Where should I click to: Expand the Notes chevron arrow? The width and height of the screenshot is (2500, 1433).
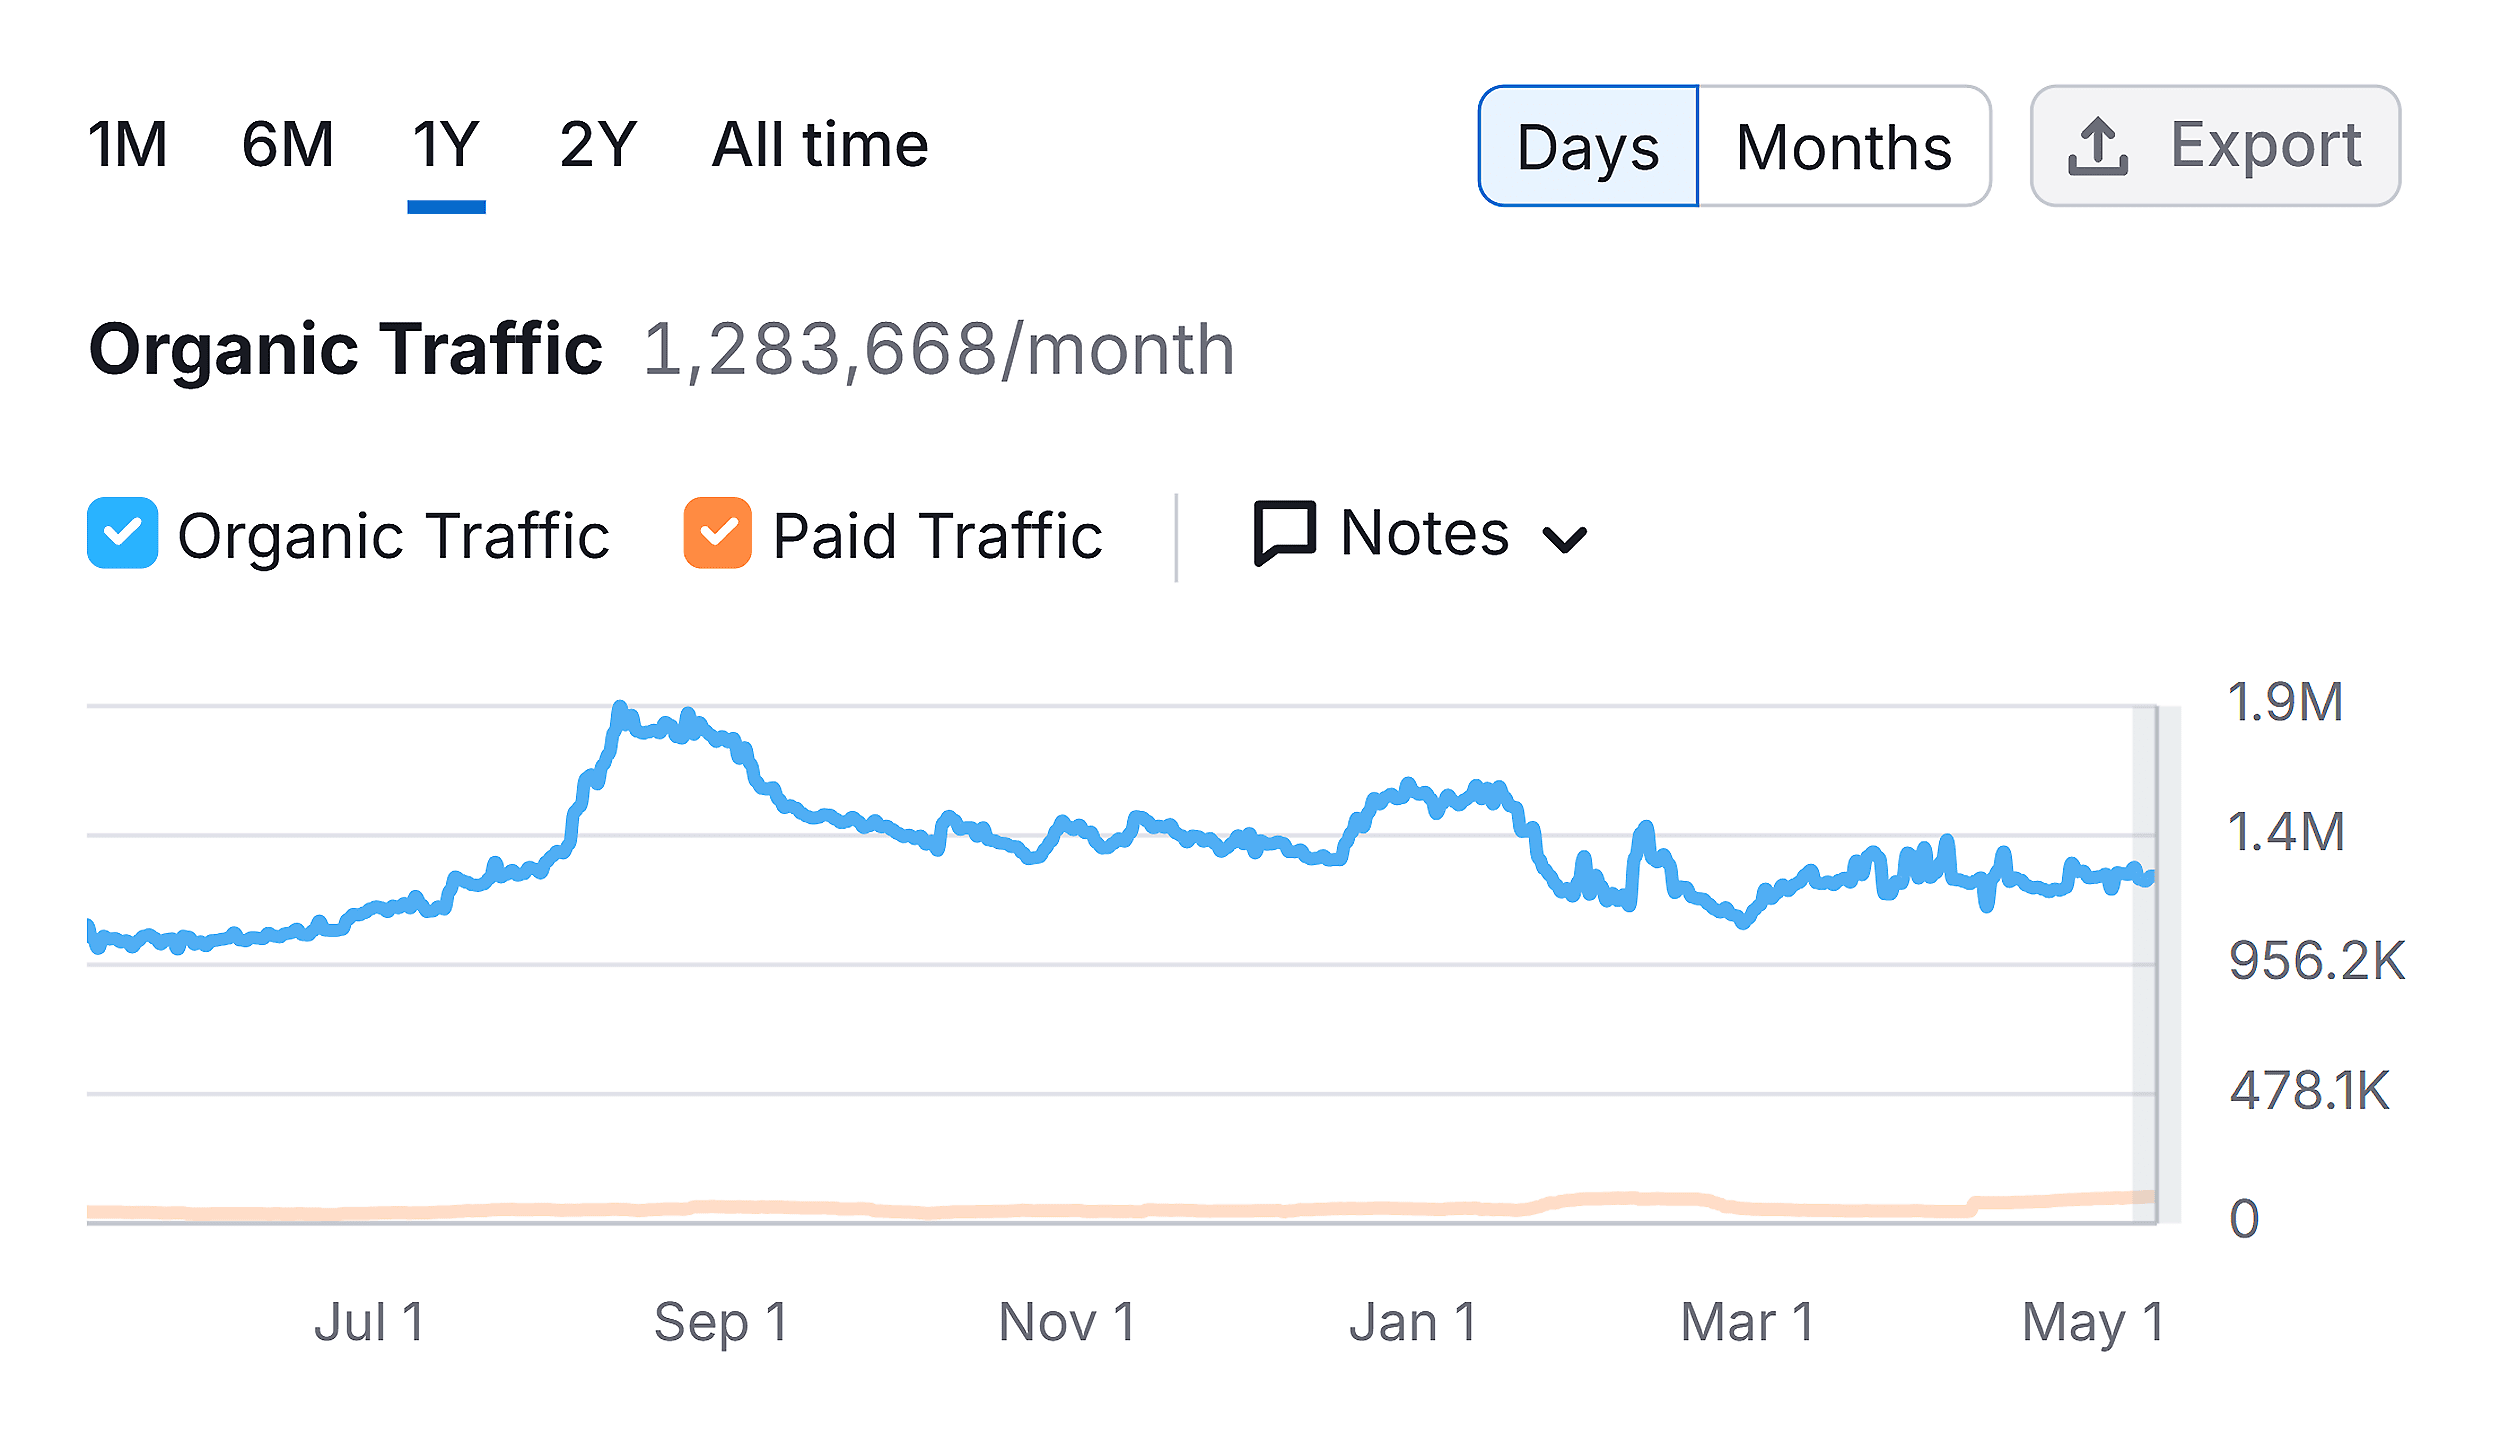(1564, 540)
